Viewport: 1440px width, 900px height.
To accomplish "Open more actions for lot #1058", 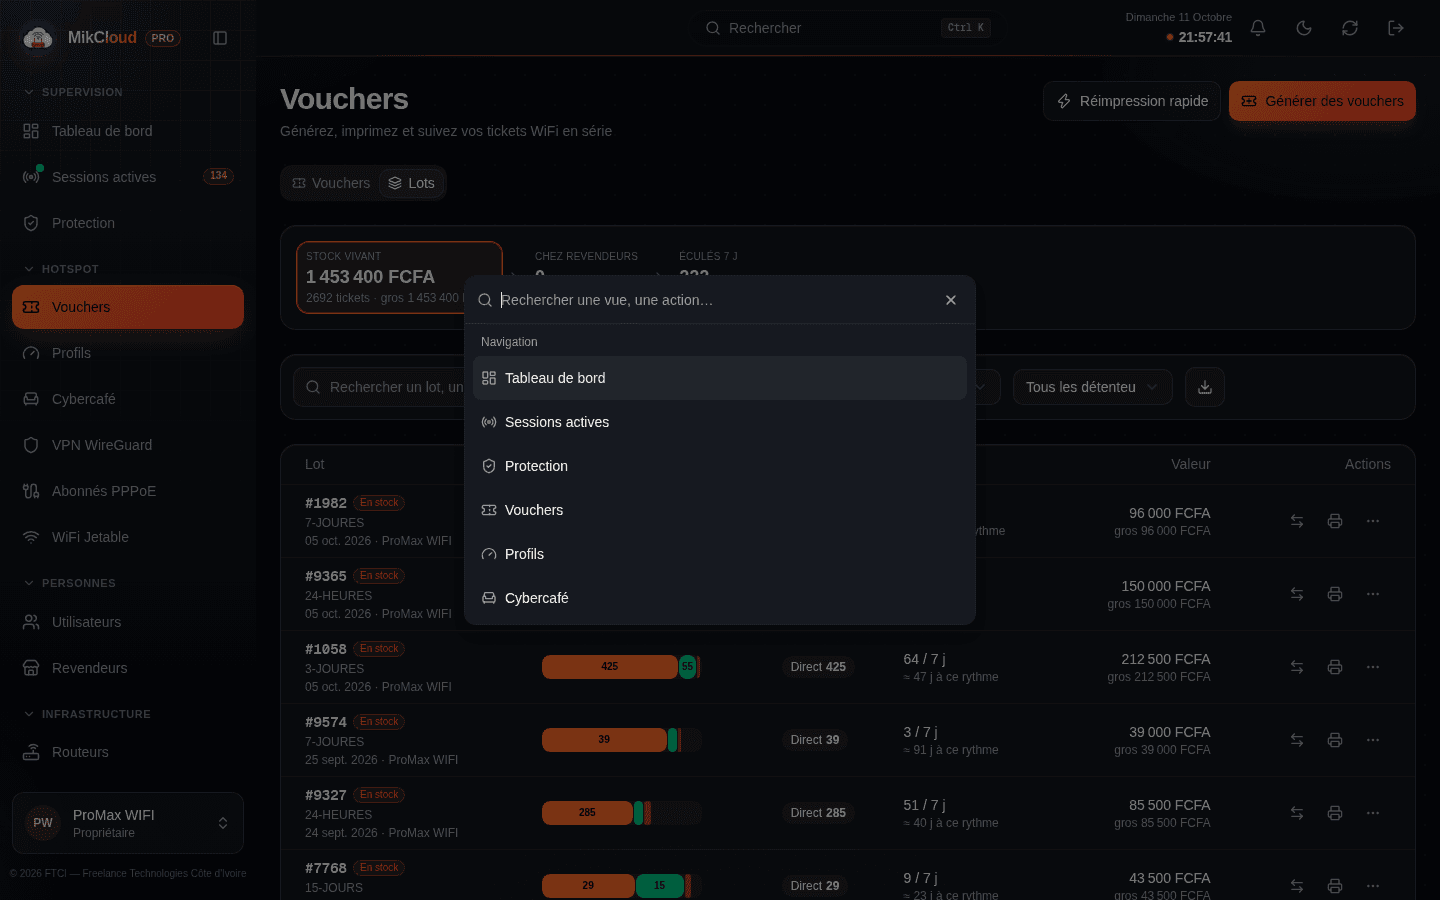I will coord(1373,667).
